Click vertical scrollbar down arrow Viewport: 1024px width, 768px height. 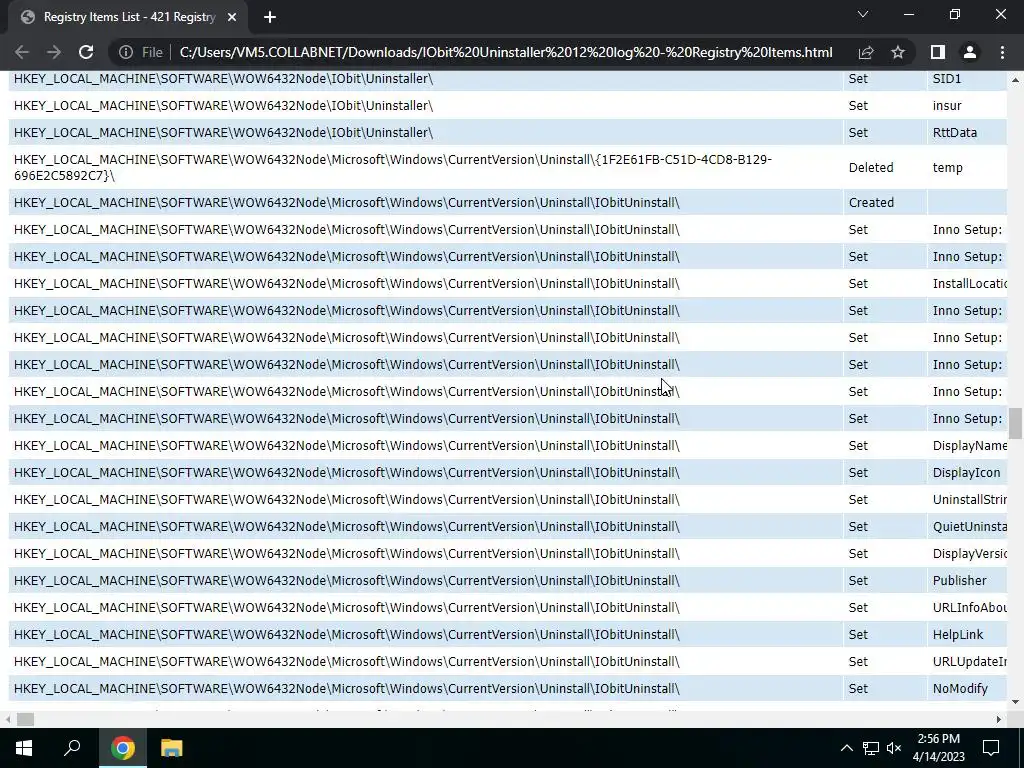point(1015,702)
